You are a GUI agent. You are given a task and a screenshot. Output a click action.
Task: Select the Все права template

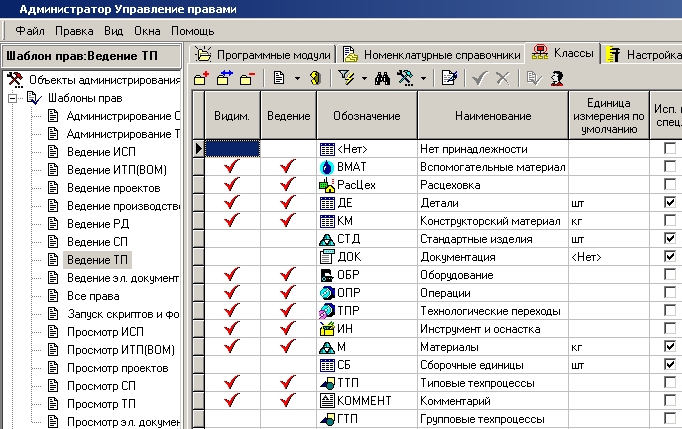point(93,296)
